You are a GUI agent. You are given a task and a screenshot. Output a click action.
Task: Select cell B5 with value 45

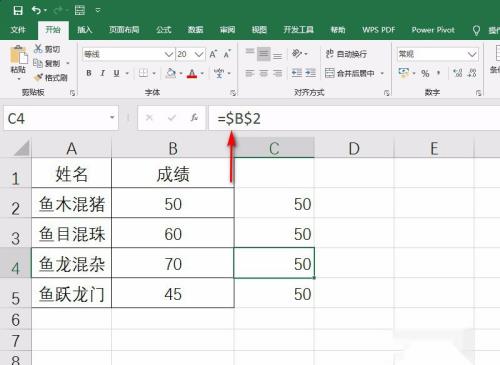point(173,293)
